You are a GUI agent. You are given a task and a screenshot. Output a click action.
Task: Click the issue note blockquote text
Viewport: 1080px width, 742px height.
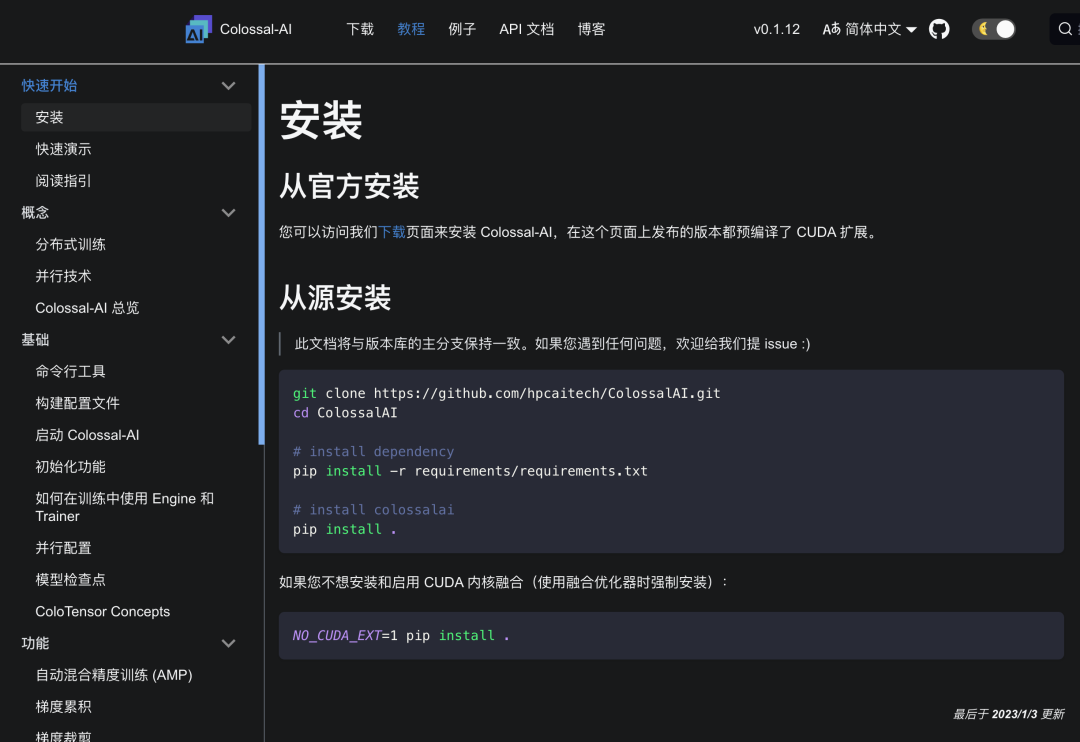(x=552, y=344)
